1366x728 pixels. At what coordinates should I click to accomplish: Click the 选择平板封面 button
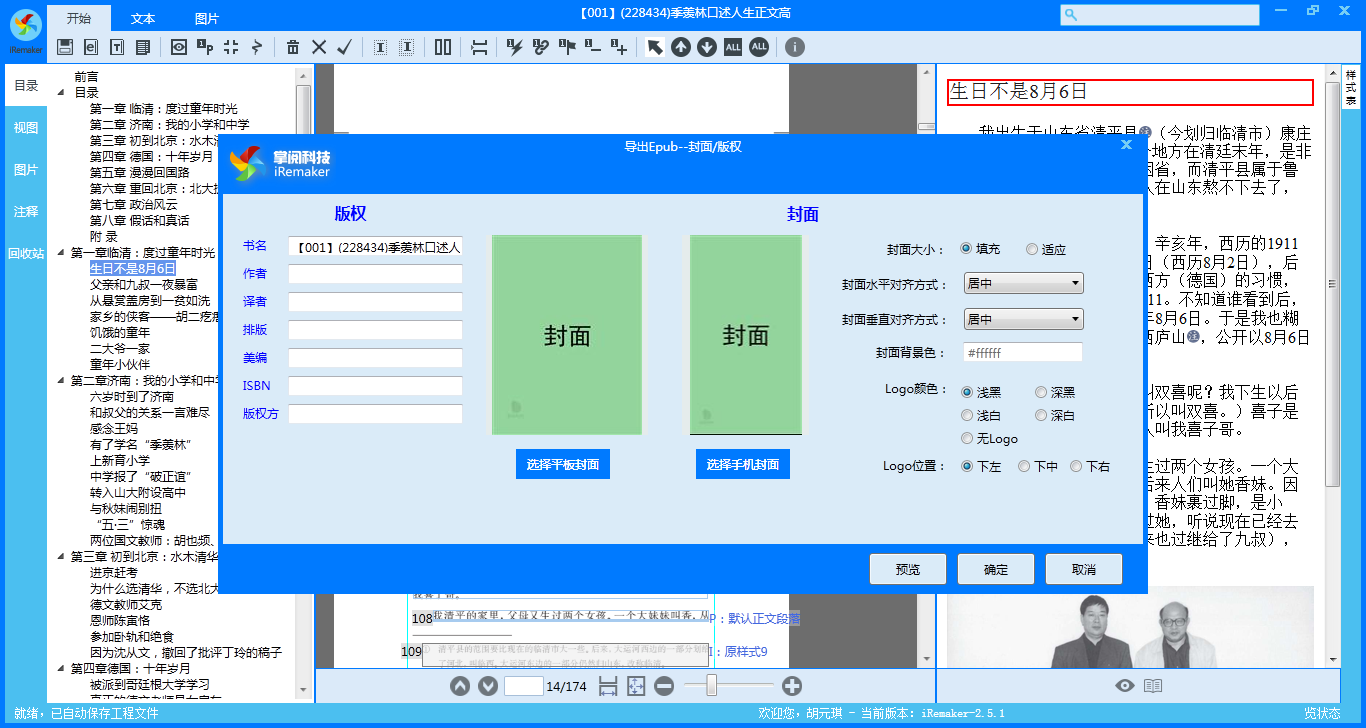563,464
